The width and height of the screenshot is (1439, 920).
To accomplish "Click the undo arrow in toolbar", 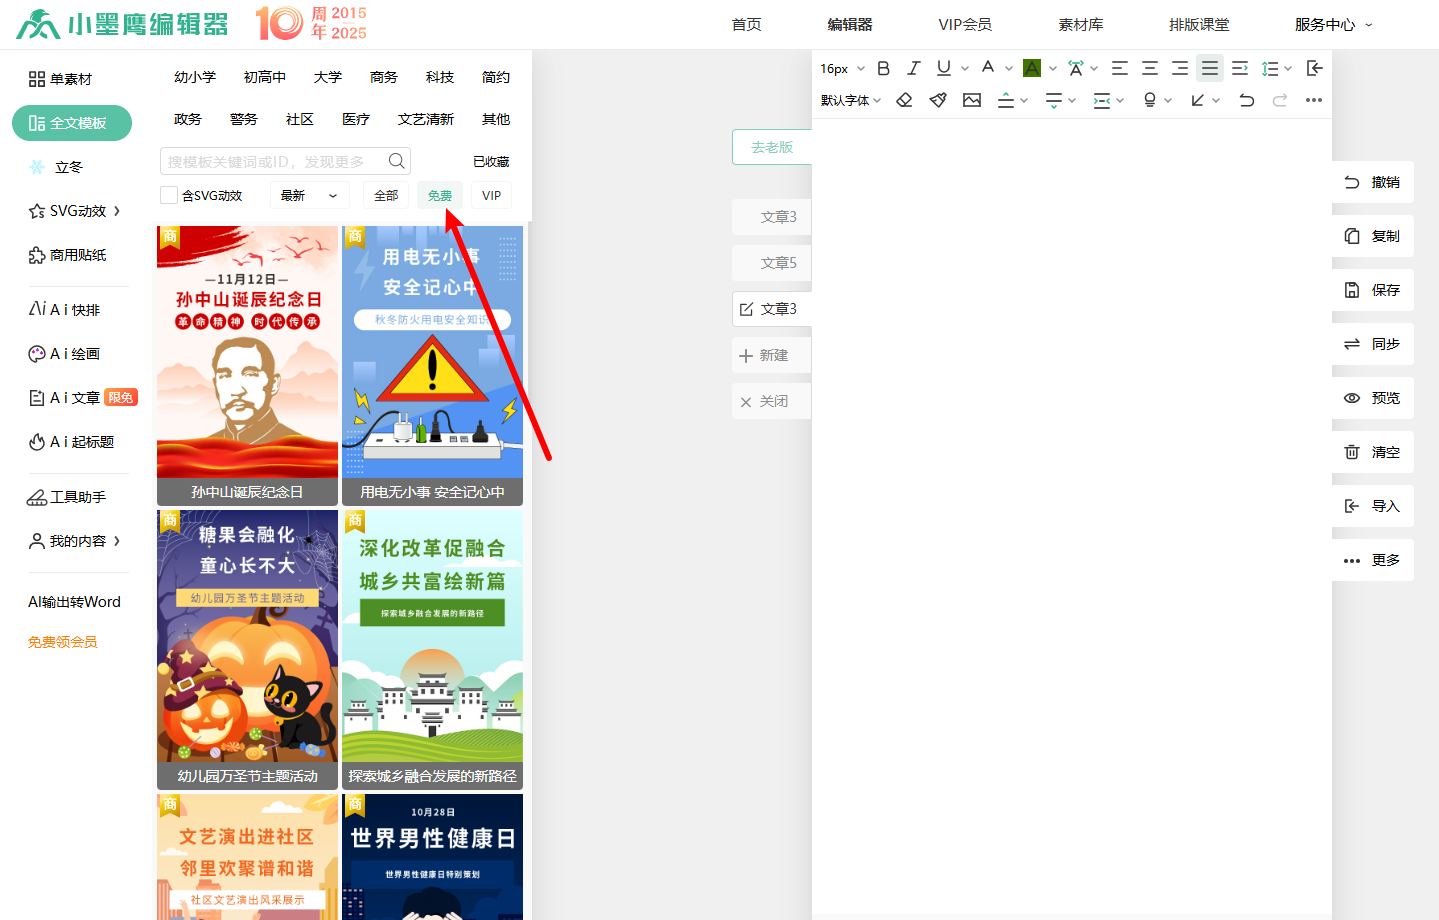I will coord(1246,100).
